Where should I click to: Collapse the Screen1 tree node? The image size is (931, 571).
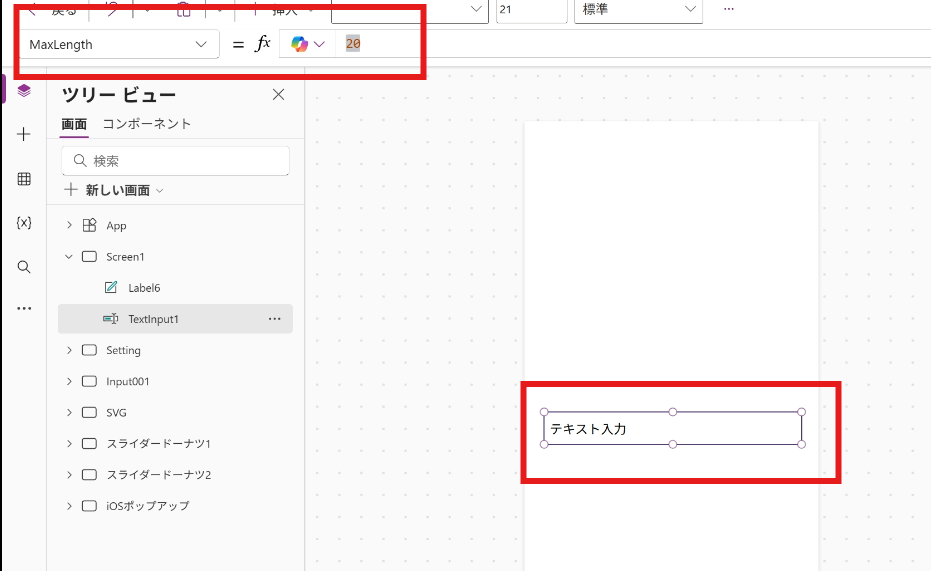69,257
